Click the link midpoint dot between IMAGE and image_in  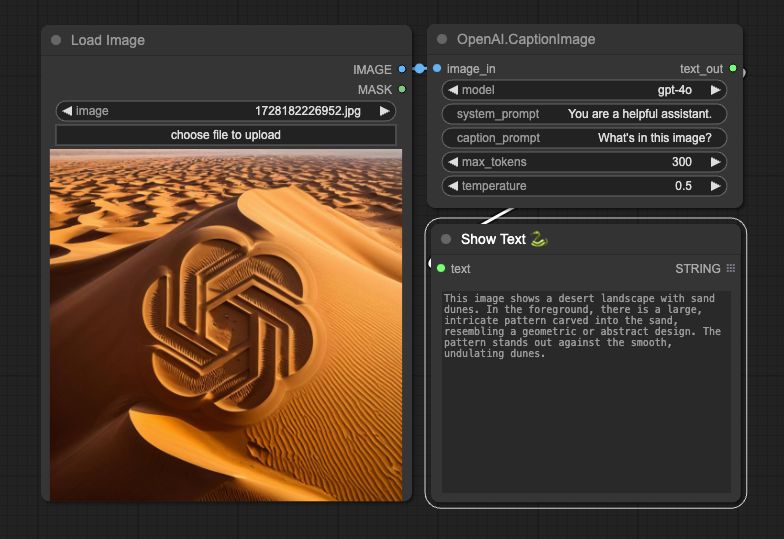[419, 68]
